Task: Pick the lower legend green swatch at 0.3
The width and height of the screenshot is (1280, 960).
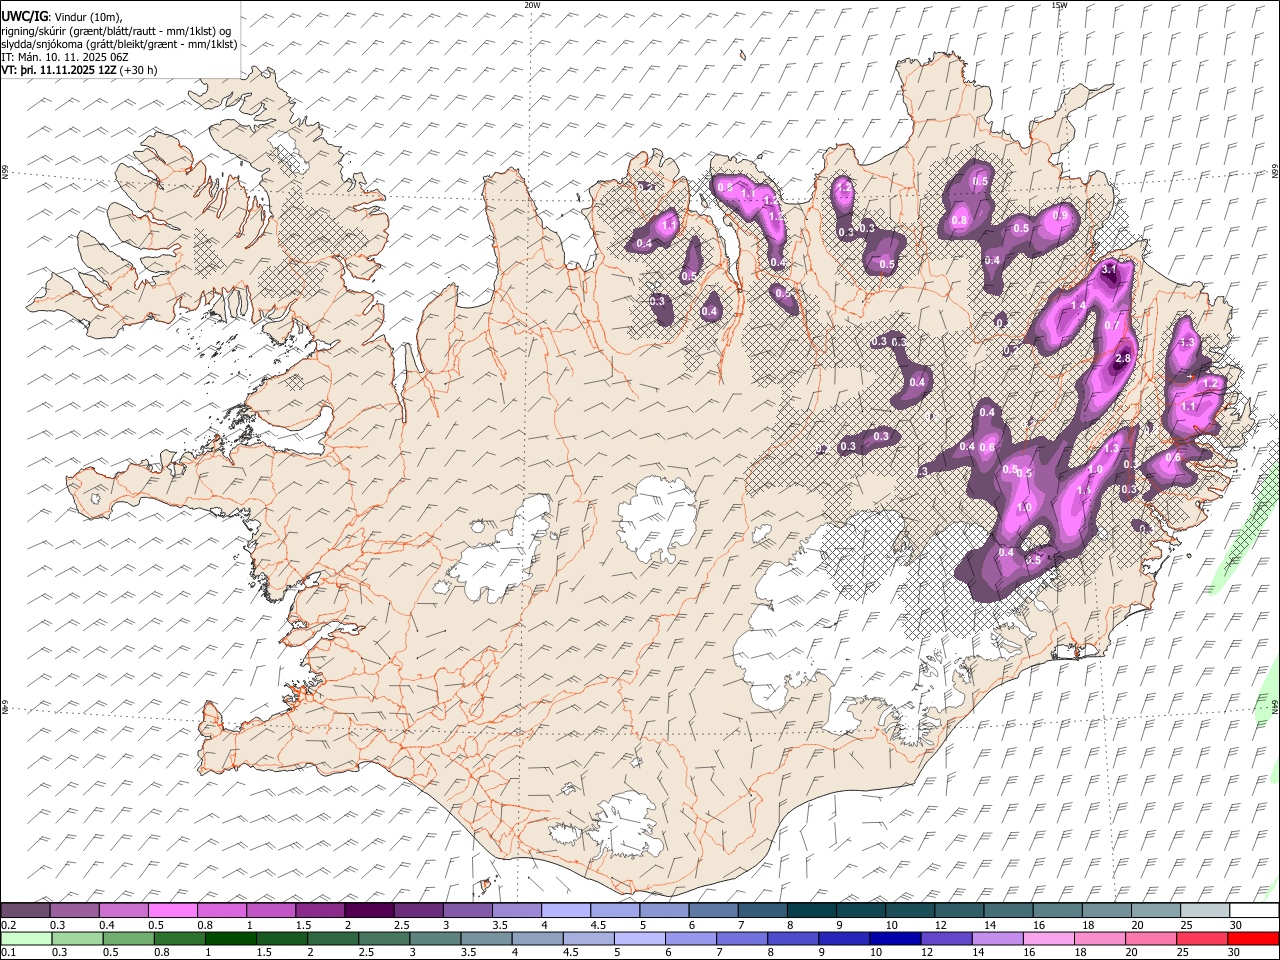Action: (77, 938)
